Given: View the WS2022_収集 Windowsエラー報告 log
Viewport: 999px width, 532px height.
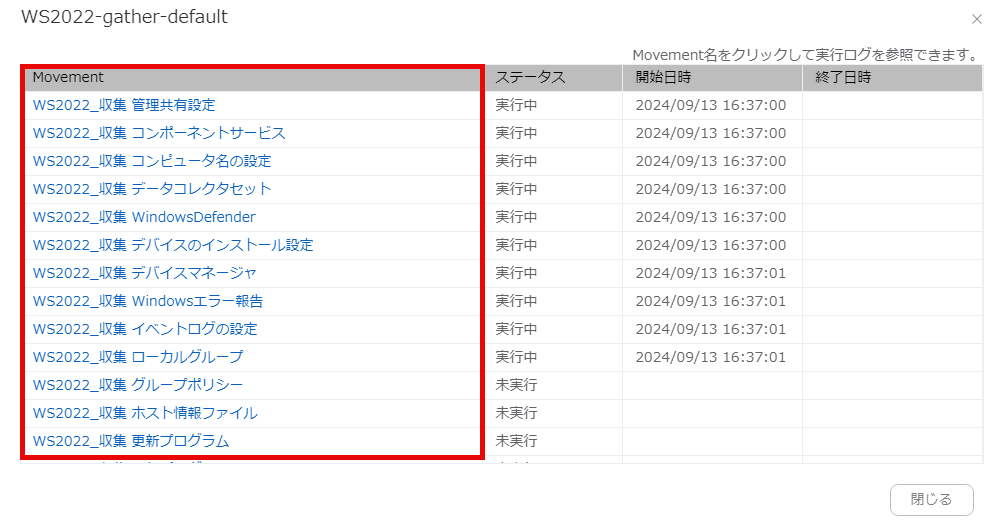Looking at the screenshot, I should coord(148,301).
